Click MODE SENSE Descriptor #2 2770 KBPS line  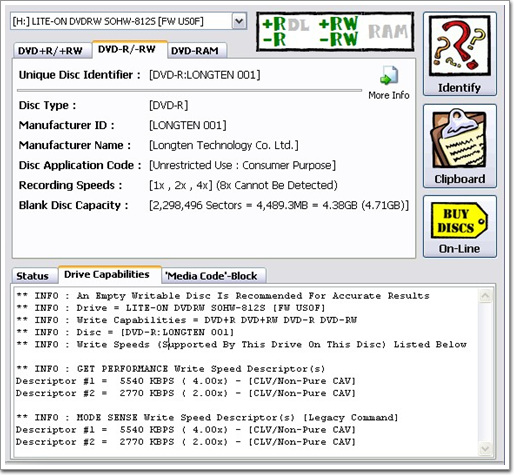click(186, 442)
